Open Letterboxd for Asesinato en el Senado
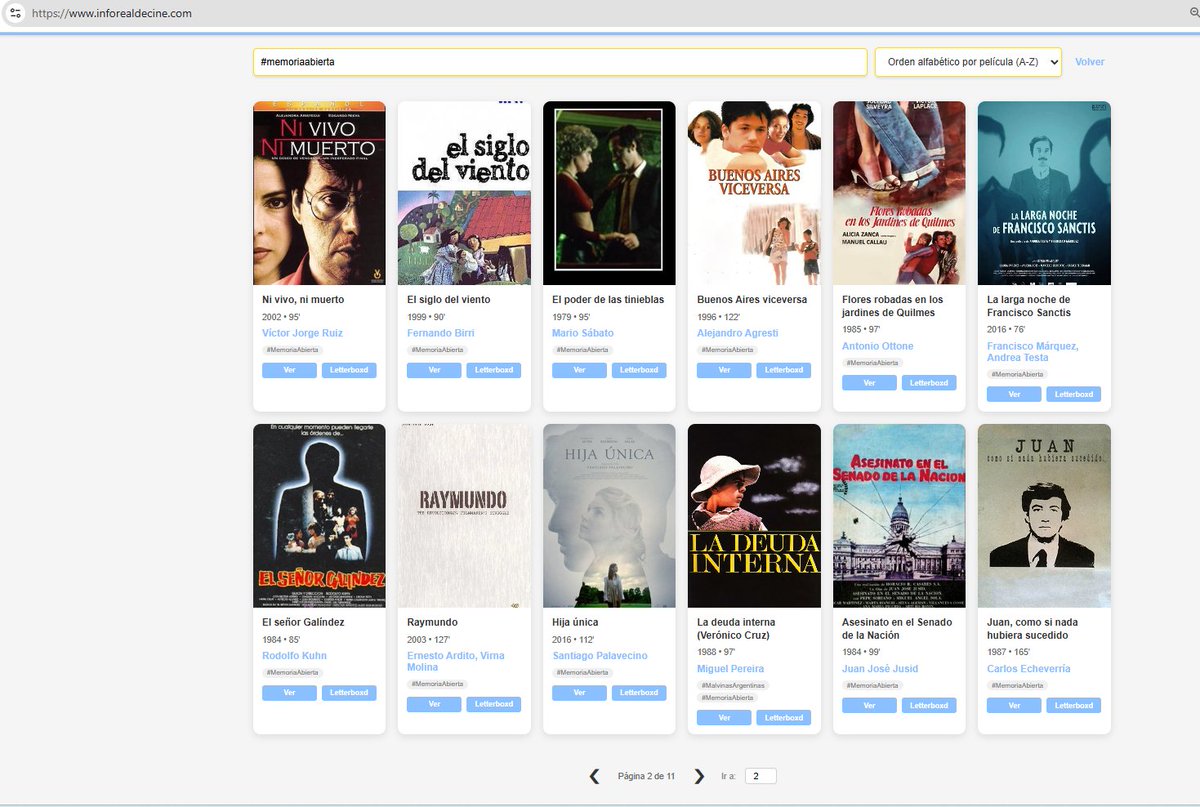Image resolution: width=1200 pixels, height=807 pixels. (x=929, y=706)
